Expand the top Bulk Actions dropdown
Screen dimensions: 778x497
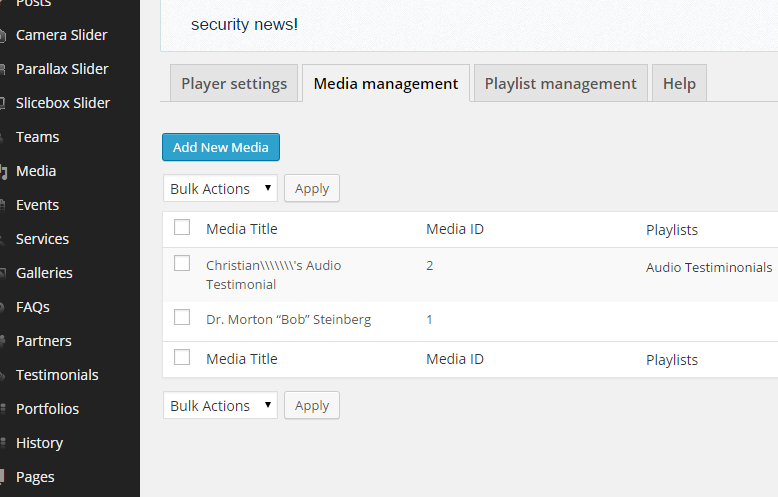pyautogui.click(x=221, y=188)
